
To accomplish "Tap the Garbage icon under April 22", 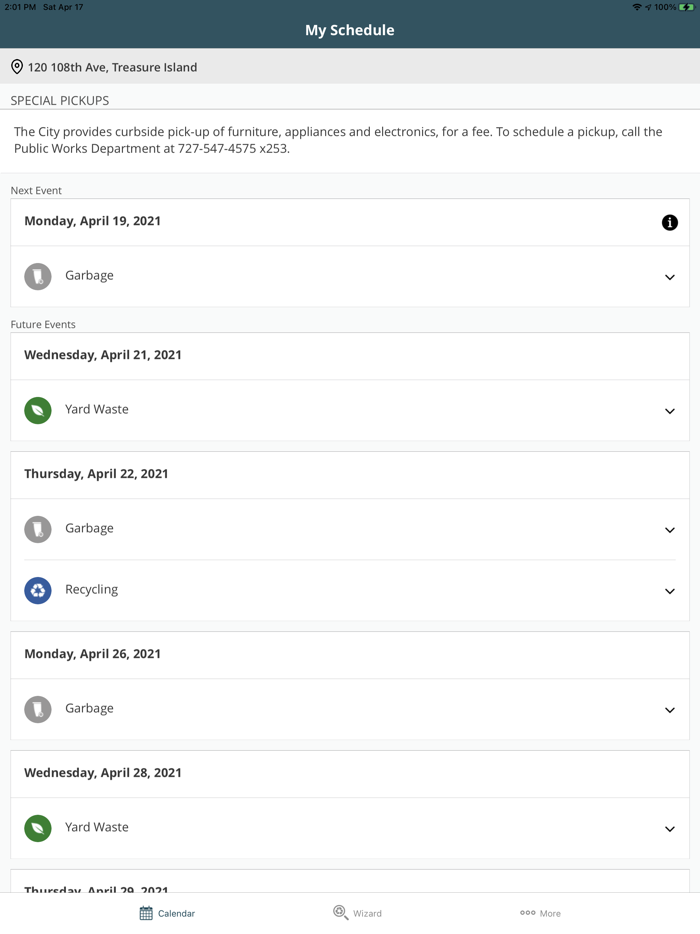I will click(38, 529).
